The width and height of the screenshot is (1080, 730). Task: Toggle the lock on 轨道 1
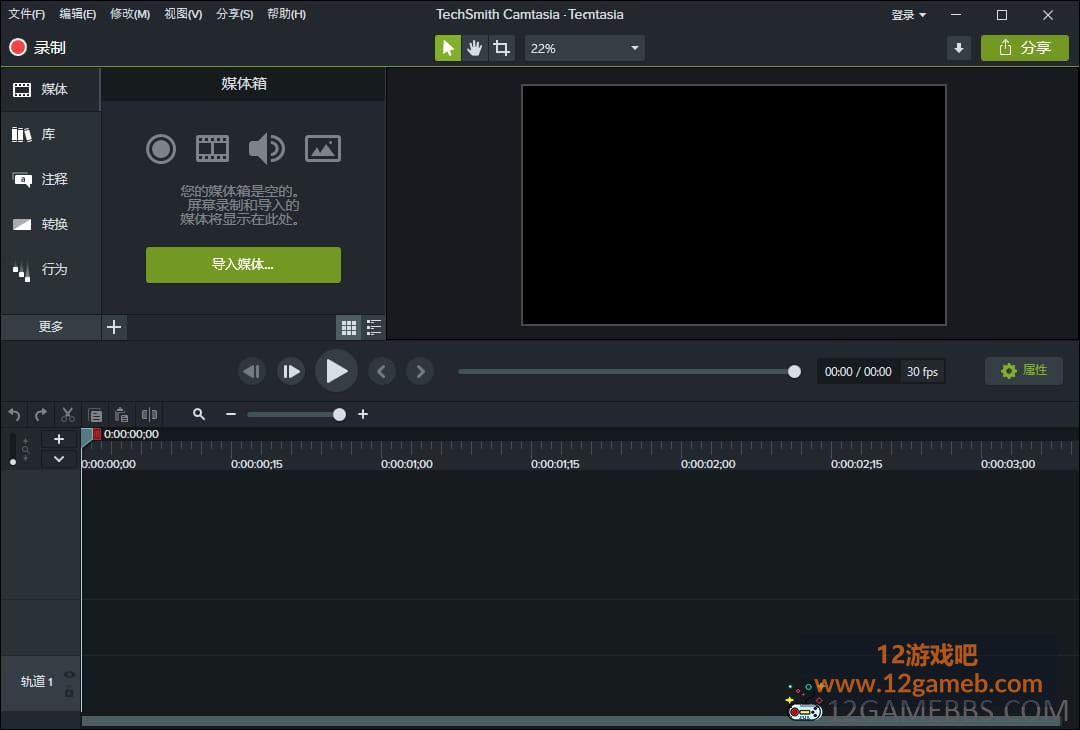coord(69,692)
